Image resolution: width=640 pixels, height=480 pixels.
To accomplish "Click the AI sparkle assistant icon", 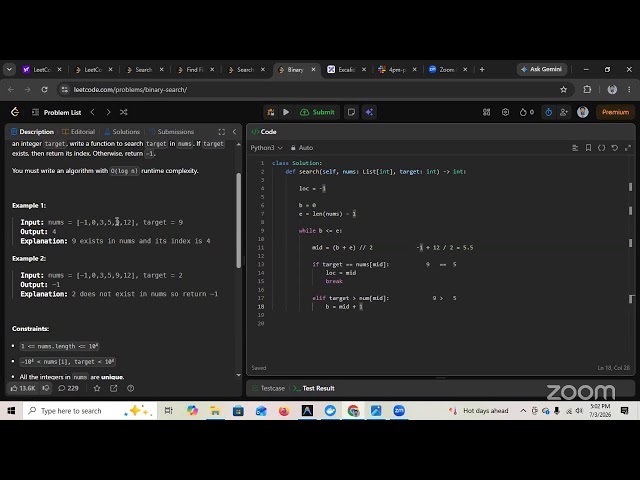I will [369, 112].
